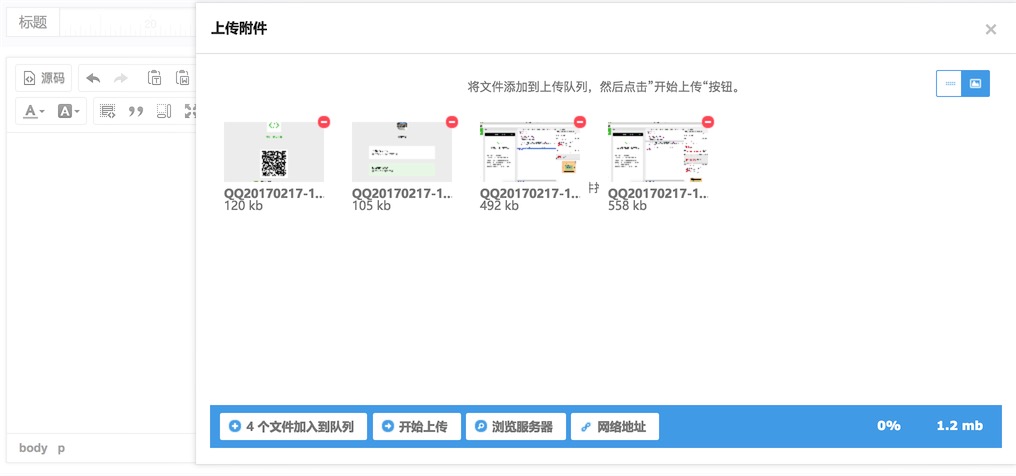Remove the 492 kb file from queue
The height and width of the screenshot is (476, 1016).
click(x=580, y=122)
